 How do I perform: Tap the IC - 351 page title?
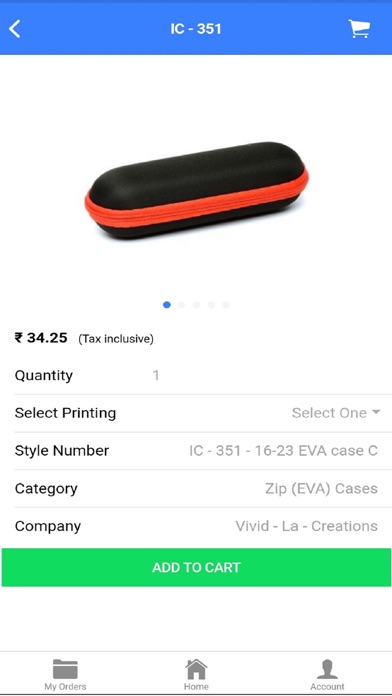pos(196,29)
